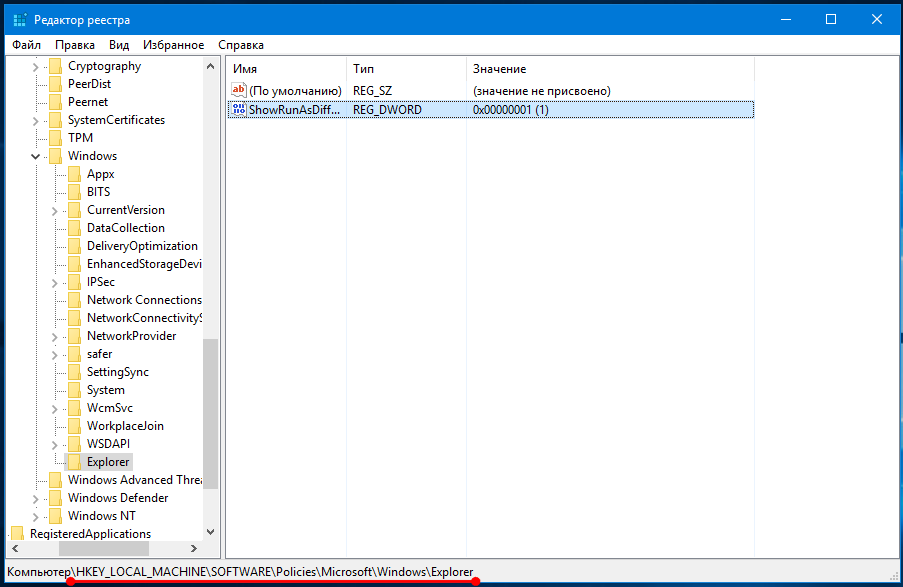The height and width of the screenshot is (587, 903).
Task: Click the Windows Defender folder icon
Action: (55, 498)
